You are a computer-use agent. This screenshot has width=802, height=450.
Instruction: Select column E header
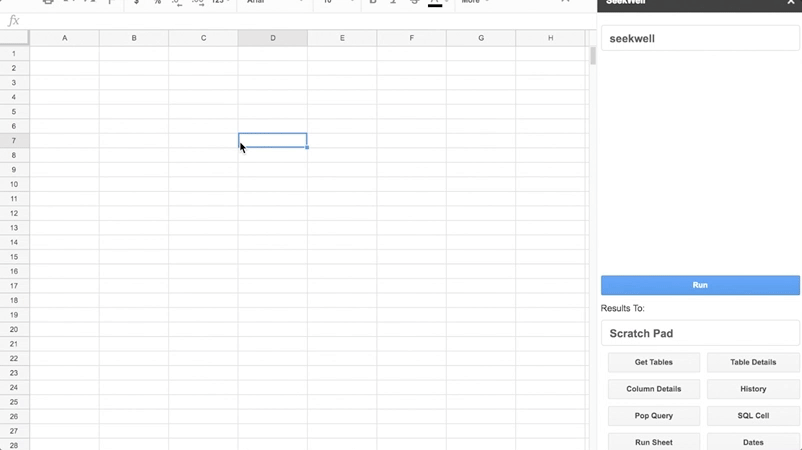[342, 38]
